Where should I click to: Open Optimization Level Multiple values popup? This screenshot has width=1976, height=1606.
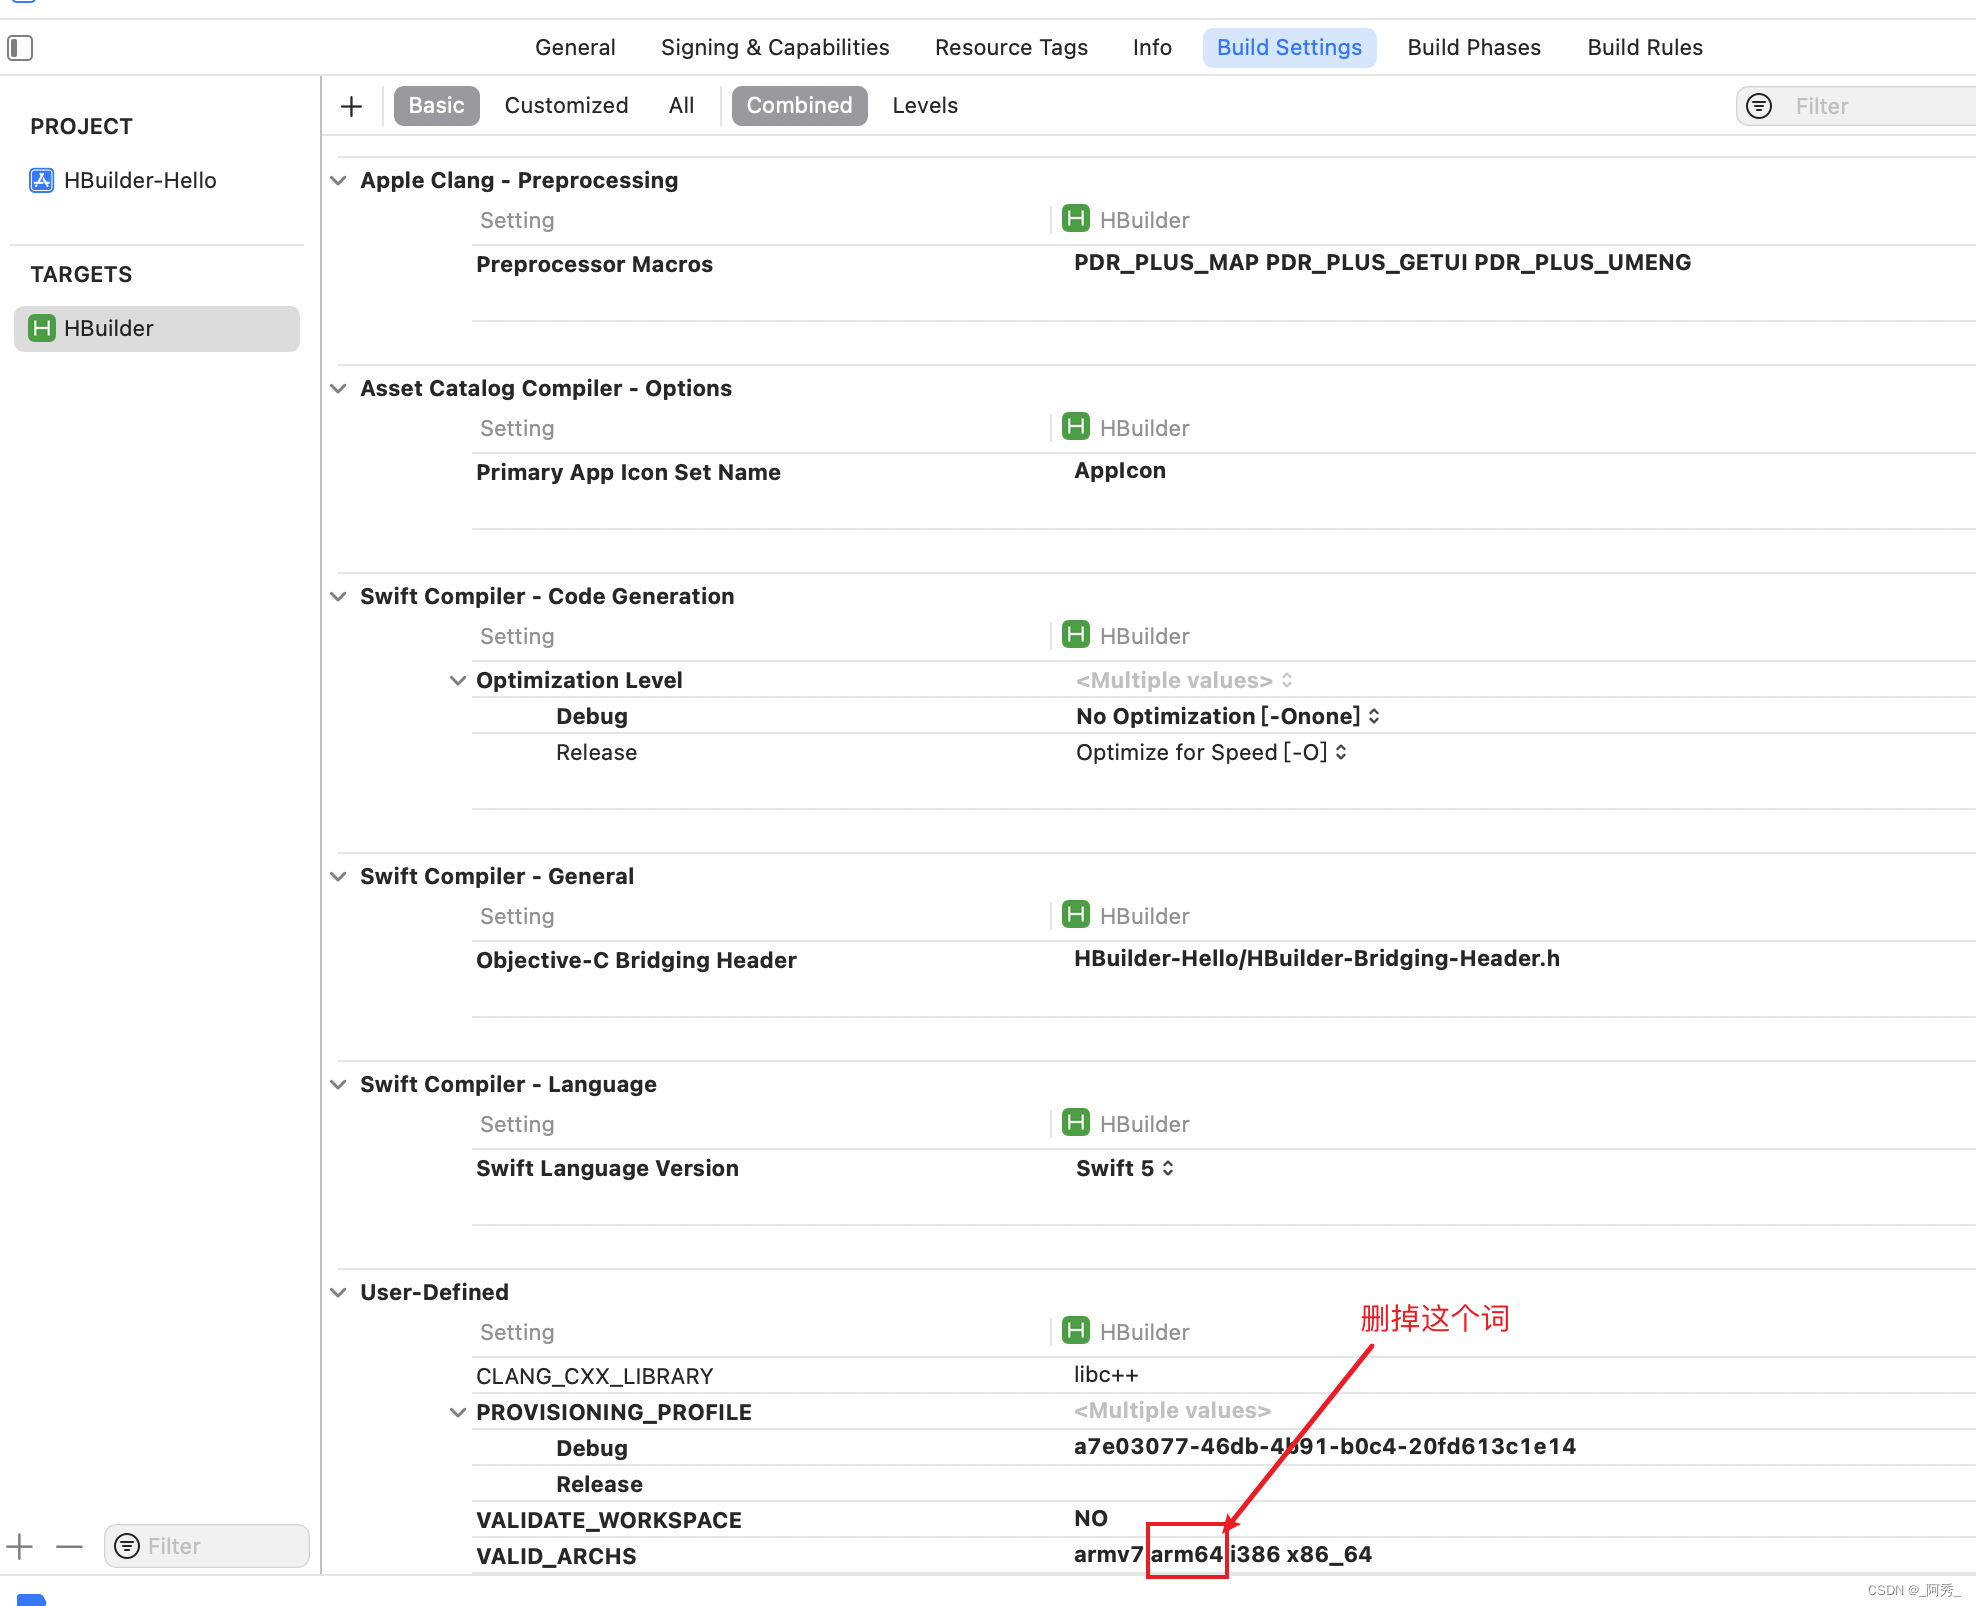click(1185, 680)
